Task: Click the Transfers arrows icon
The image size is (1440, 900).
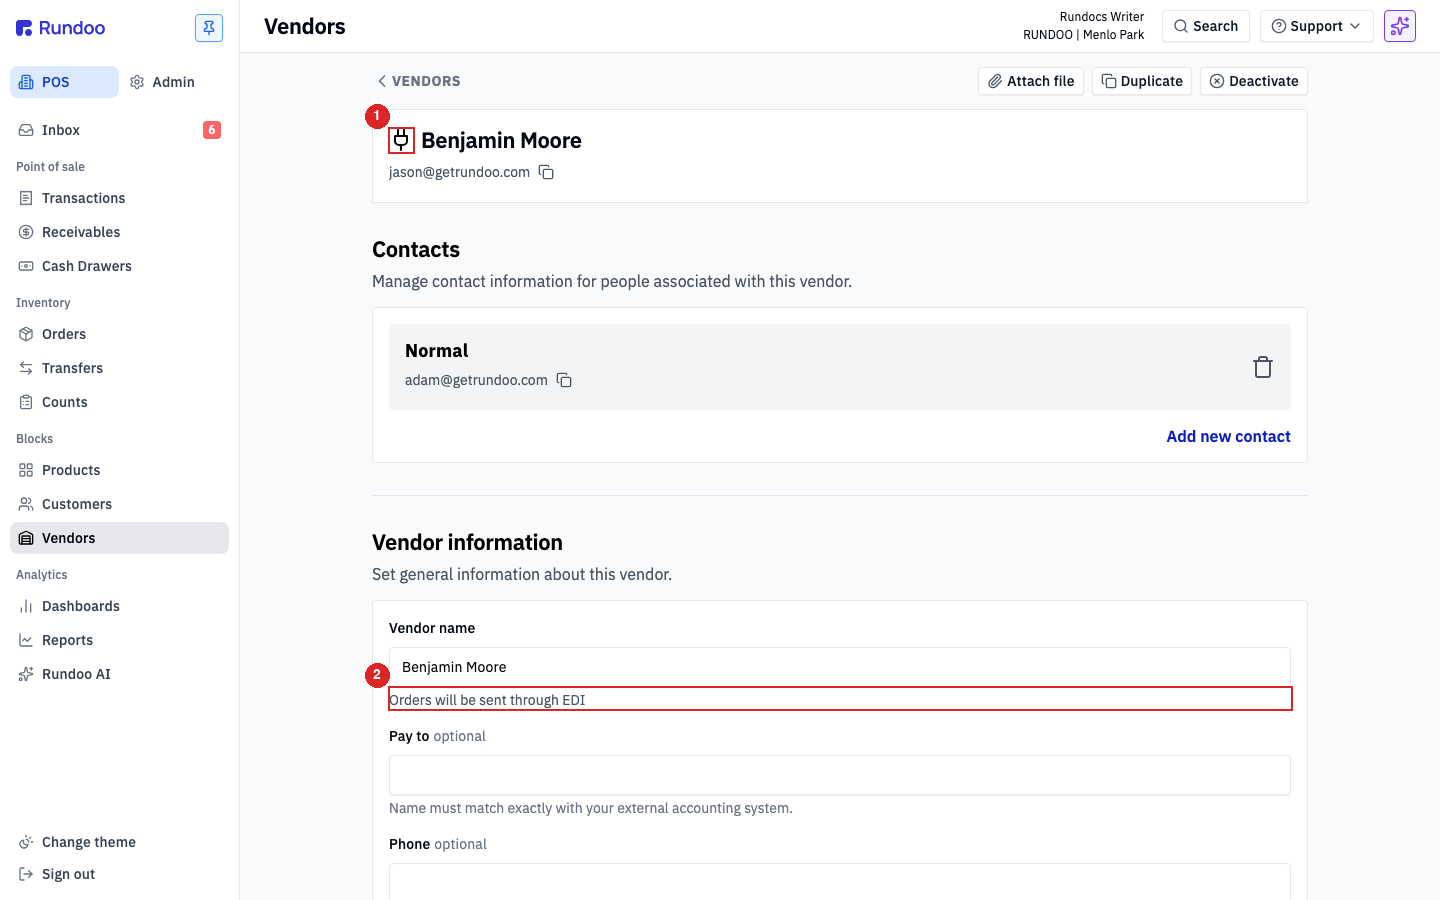Action: (26, 368)
